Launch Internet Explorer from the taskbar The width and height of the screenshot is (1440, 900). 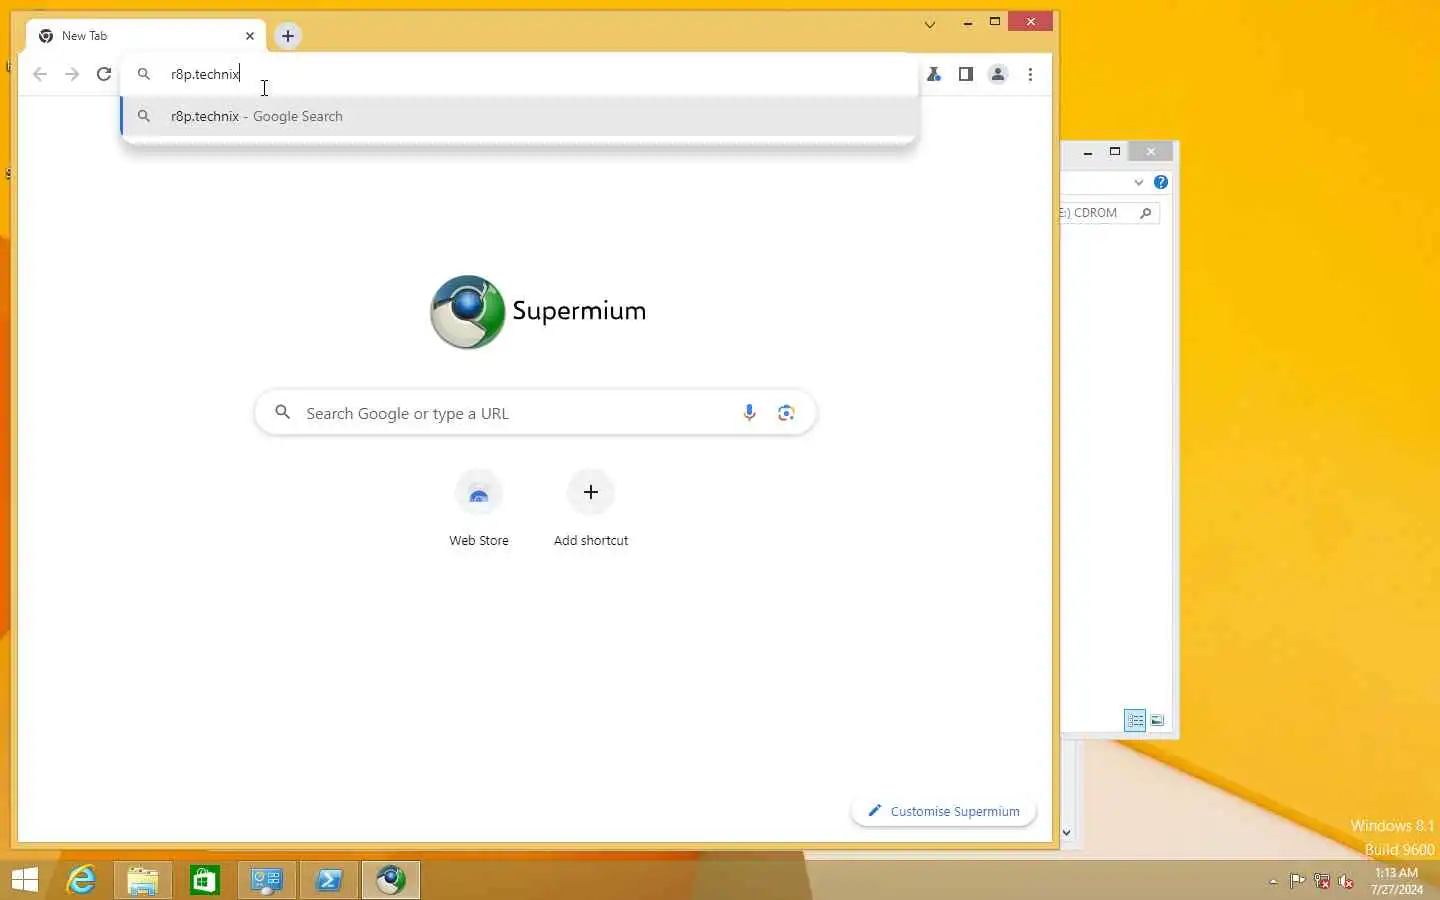click(x=81, y=880)
